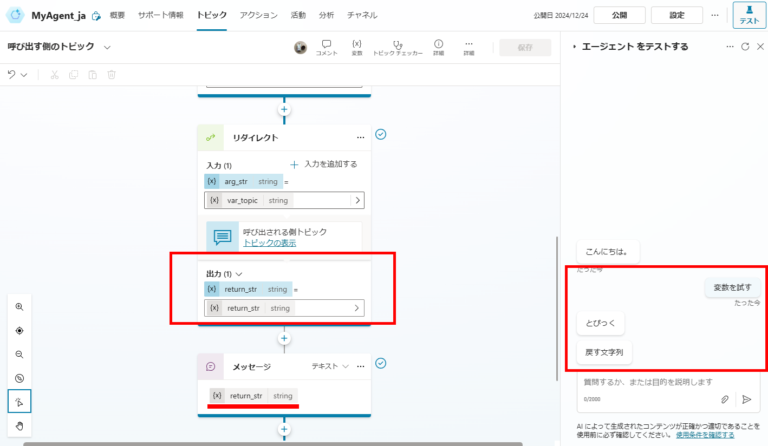Launch the トピック チェッカー topic checker
Image resolution: width=768 pixels, height=446 pixels.
(397, 47)
